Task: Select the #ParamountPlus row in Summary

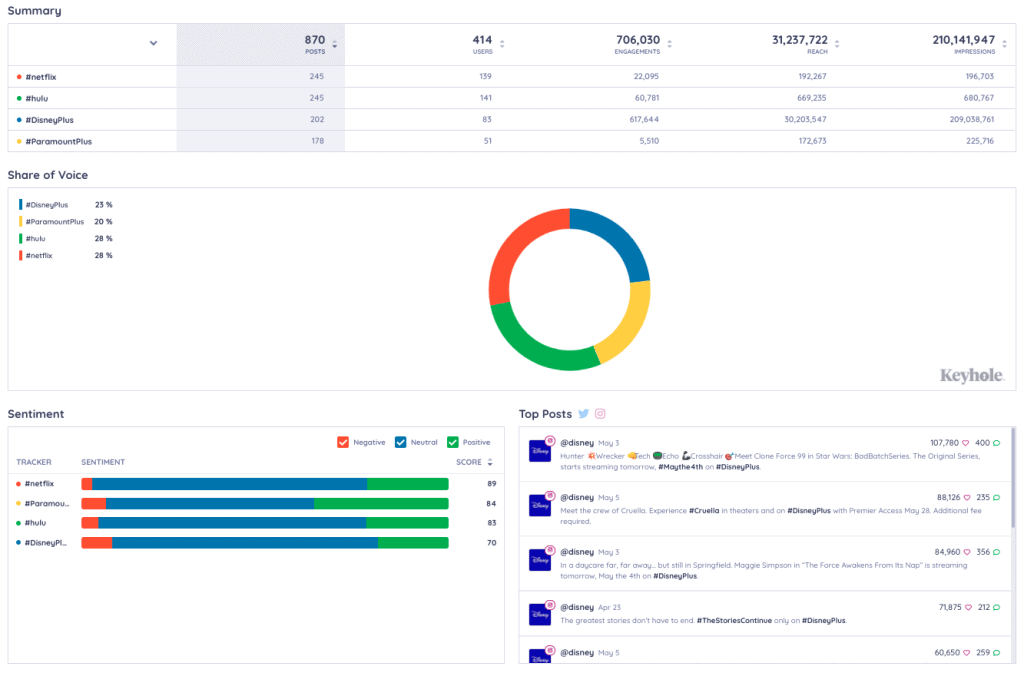Action: pyautogui.click(x=512, y=141)
